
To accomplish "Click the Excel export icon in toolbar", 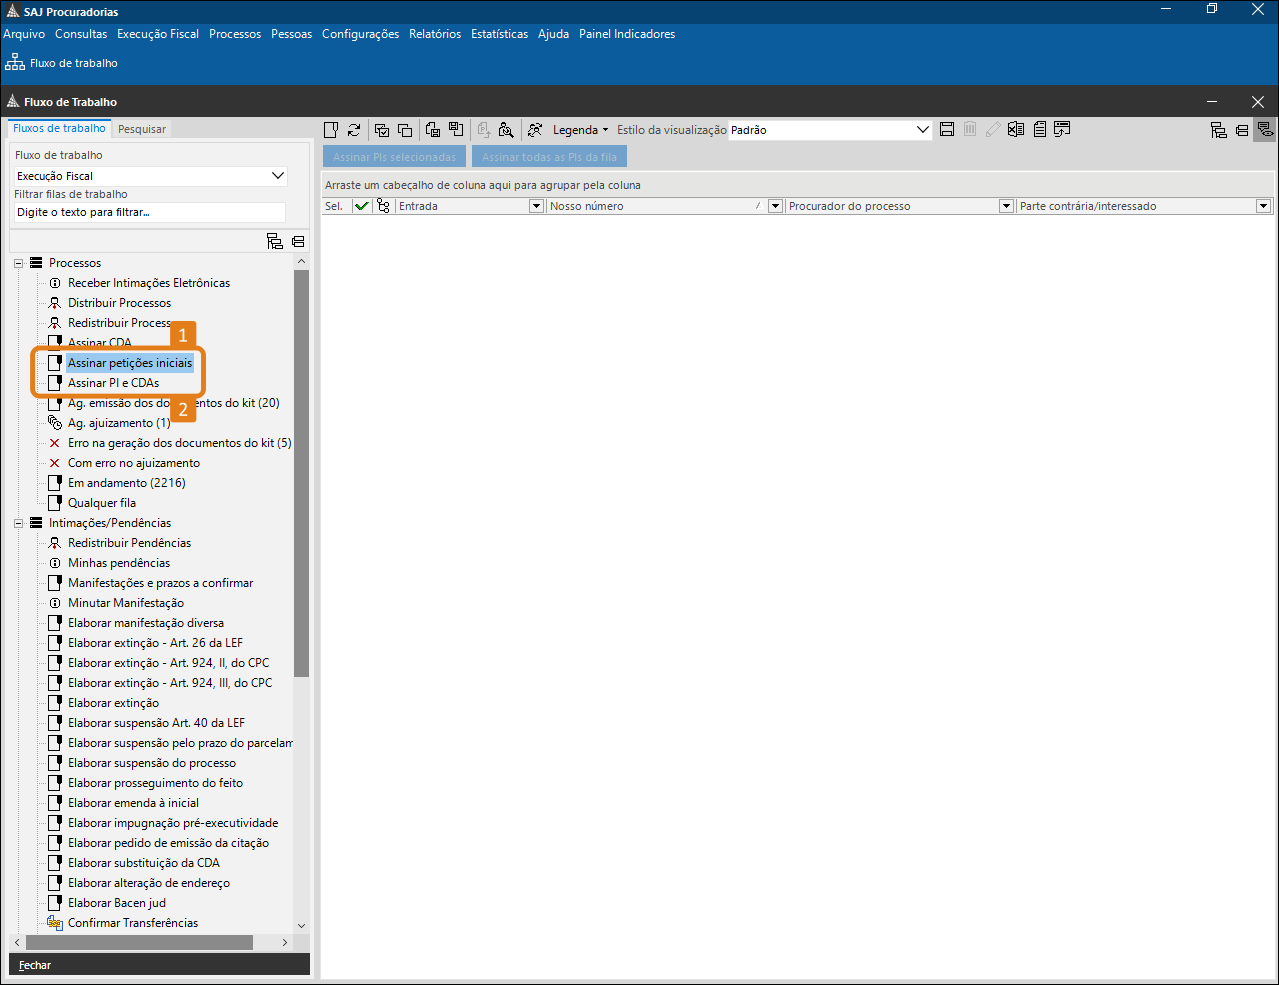I will (x=1016, y=130).
